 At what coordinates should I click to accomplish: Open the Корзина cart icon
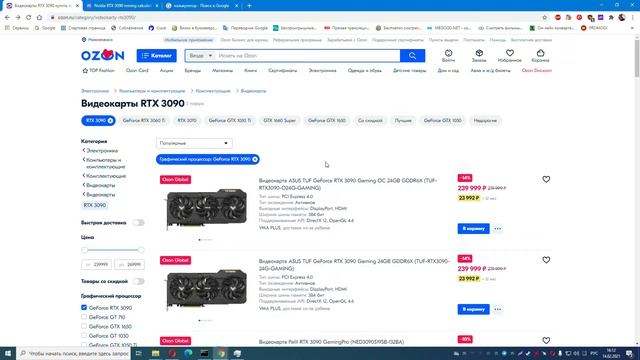(x=540, y=56)
